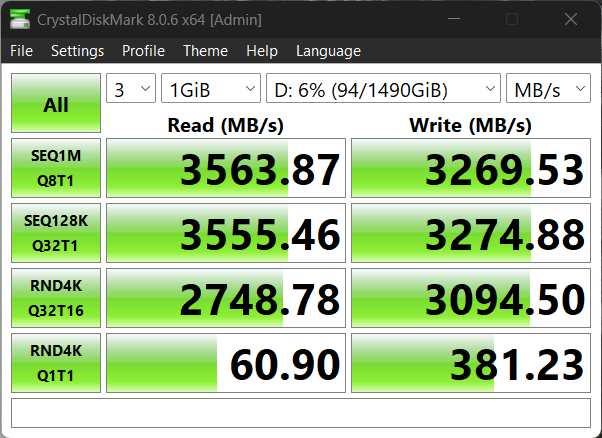The height and width of the screenshot is (438, 602).
Task: Start the RND4K Q1T1 test
Action: [56, 363]
